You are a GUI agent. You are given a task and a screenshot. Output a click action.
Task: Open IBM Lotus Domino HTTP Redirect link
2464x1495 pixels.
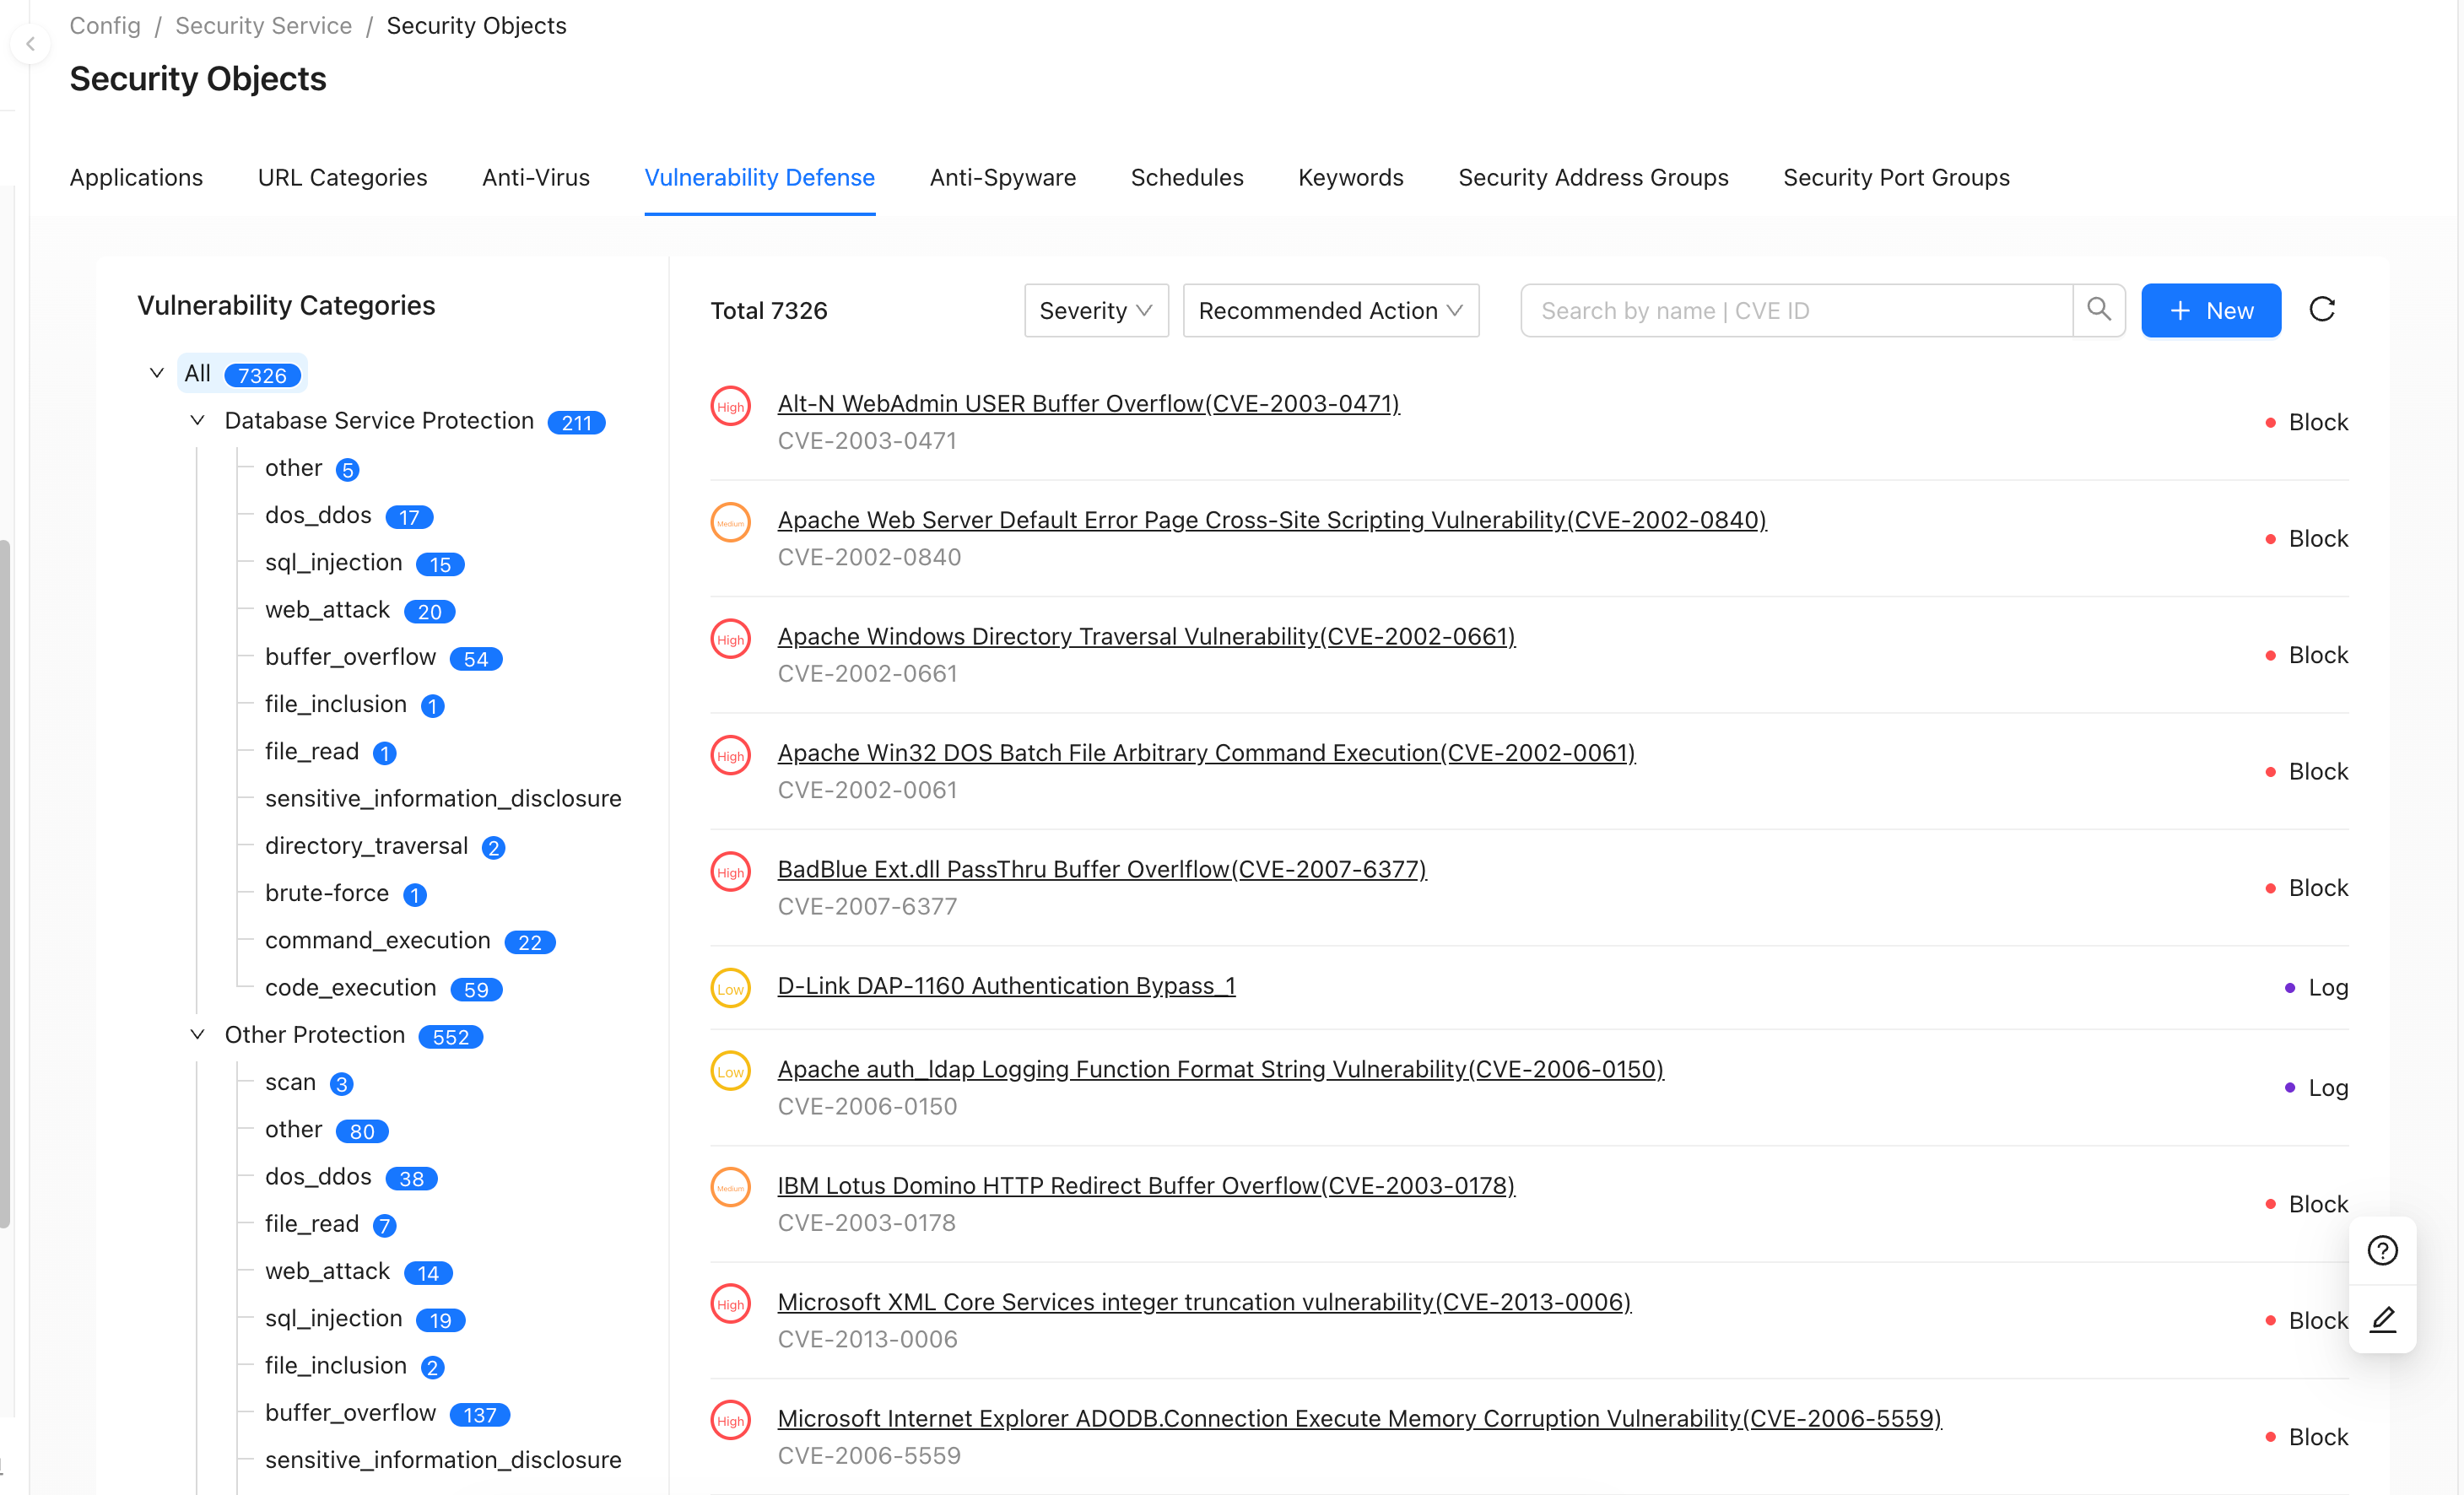click(1146, 1185)
